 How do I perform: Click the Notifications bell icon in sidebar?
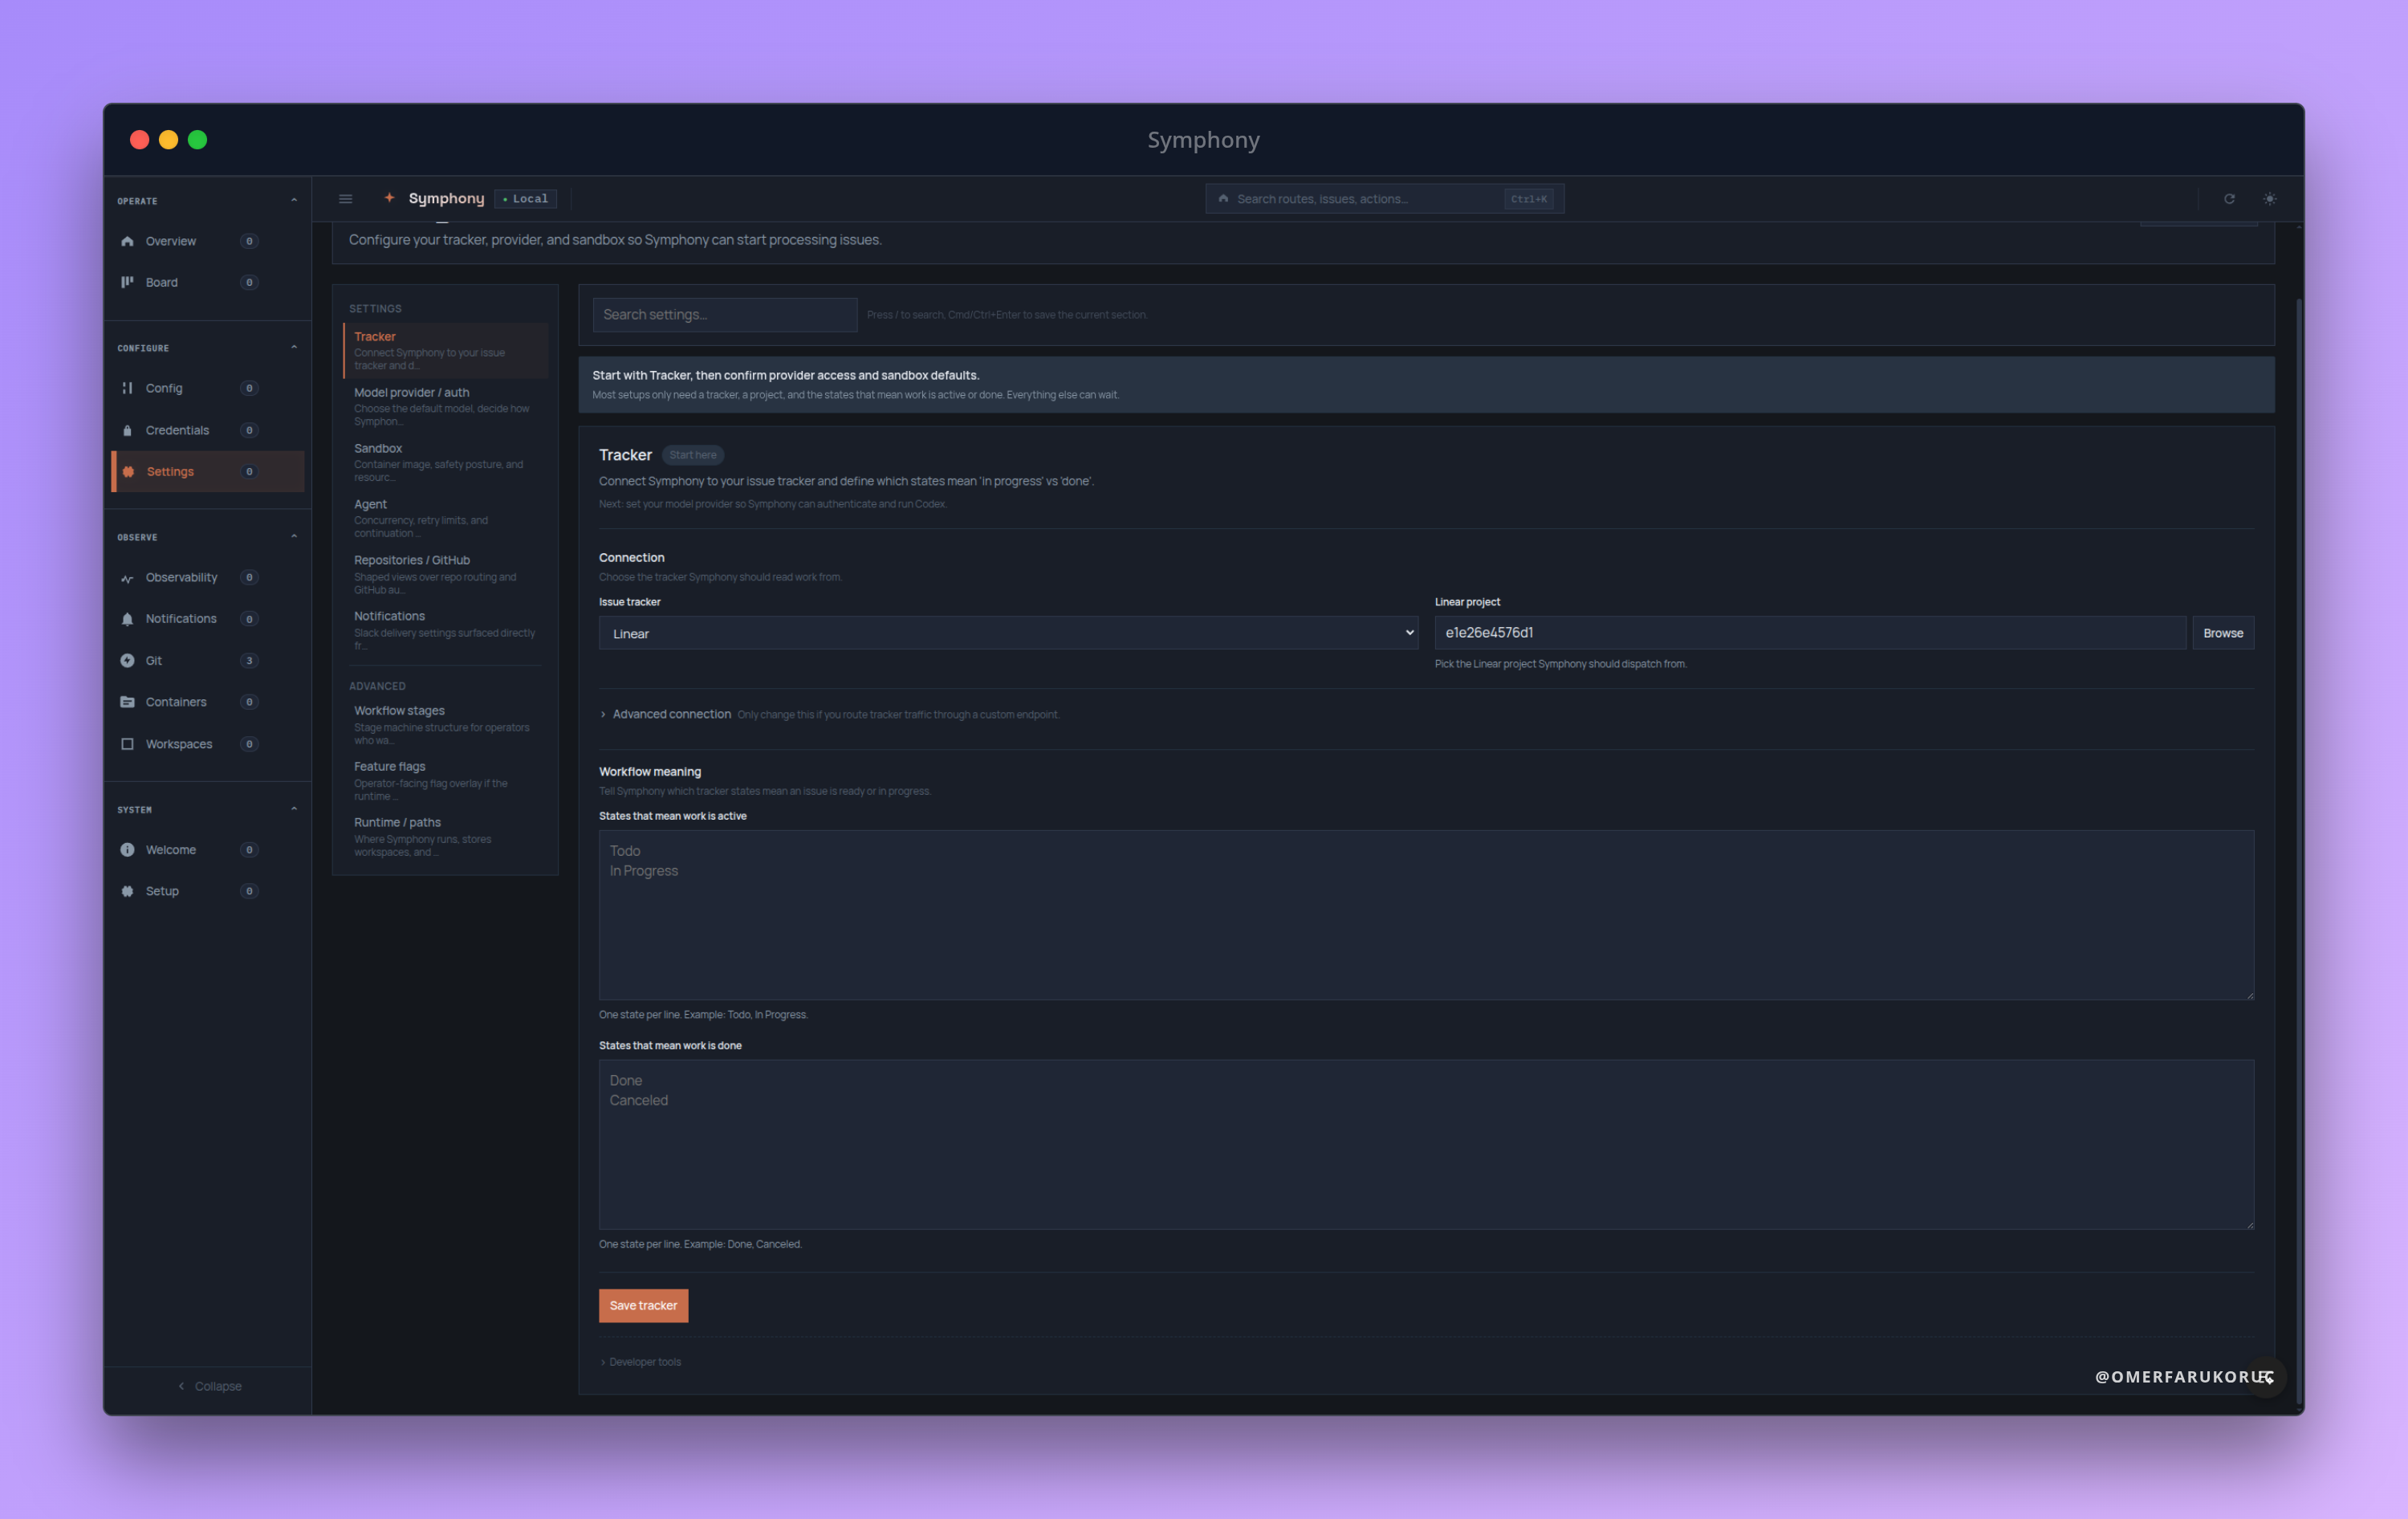[127, 619]
